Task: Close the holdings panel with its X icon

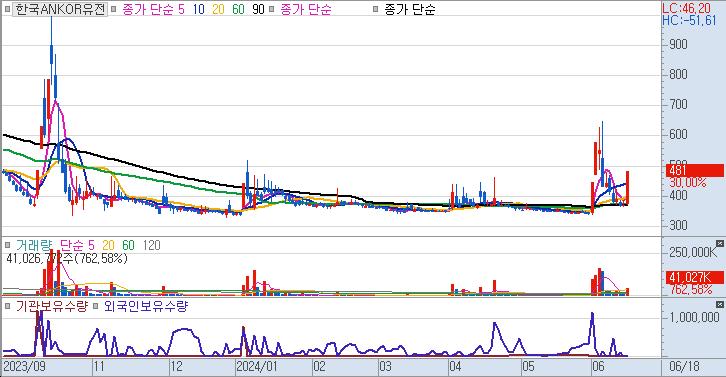Action: (719, 304)
